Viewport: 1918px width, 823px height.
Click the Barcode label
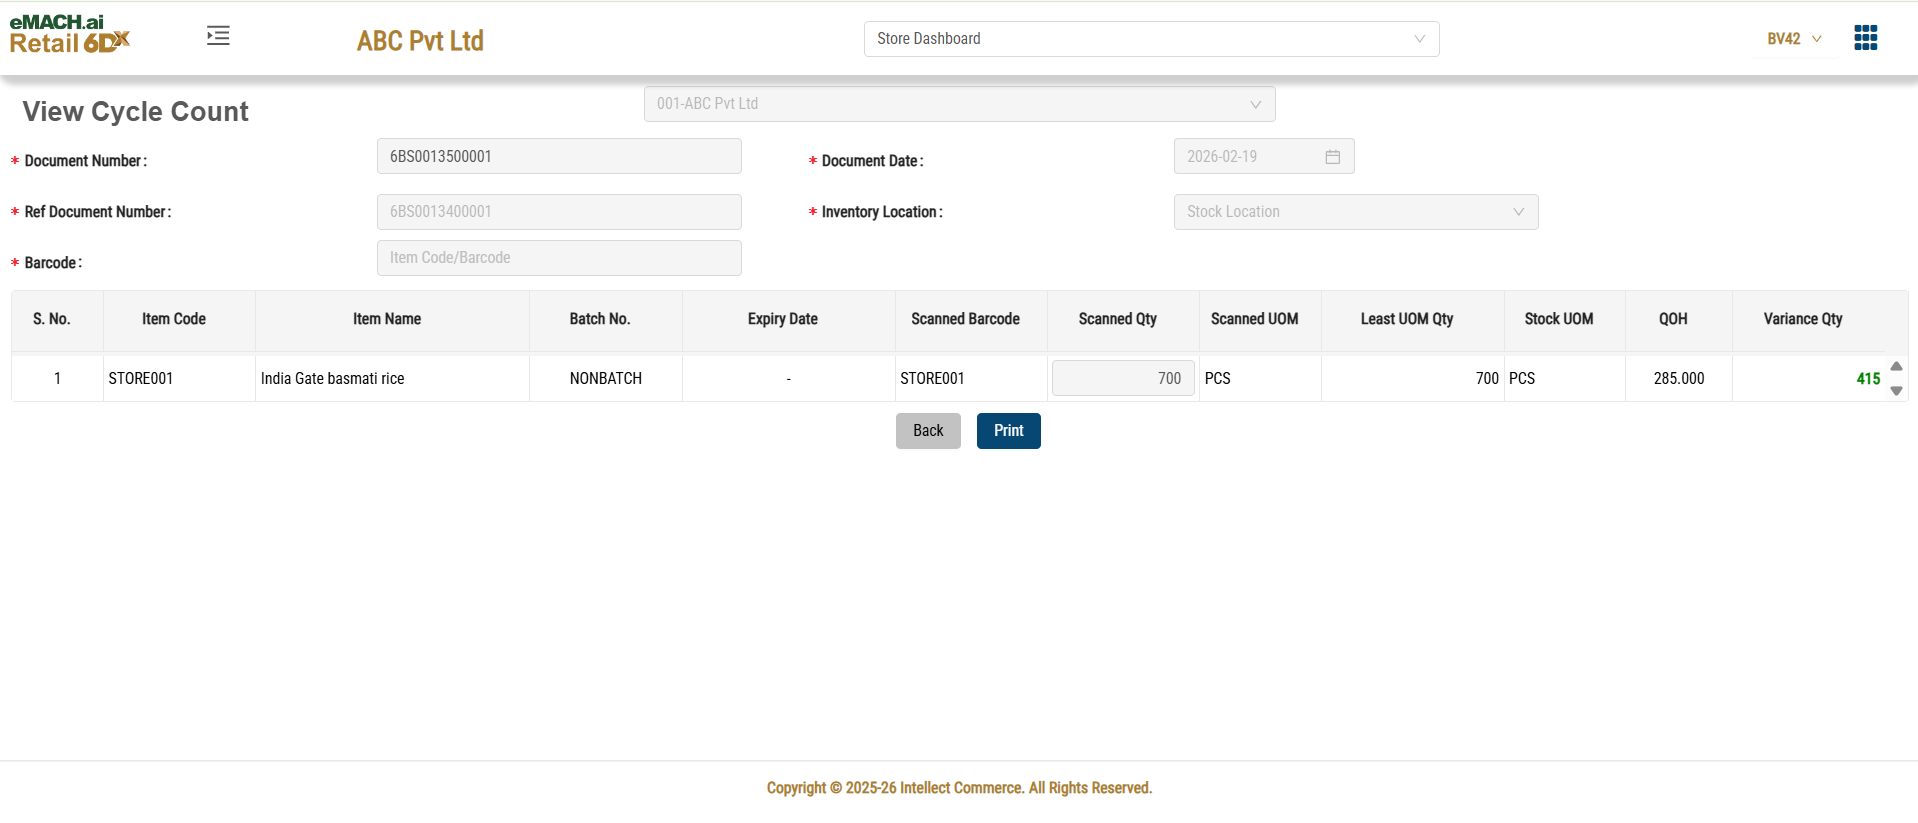53,263
